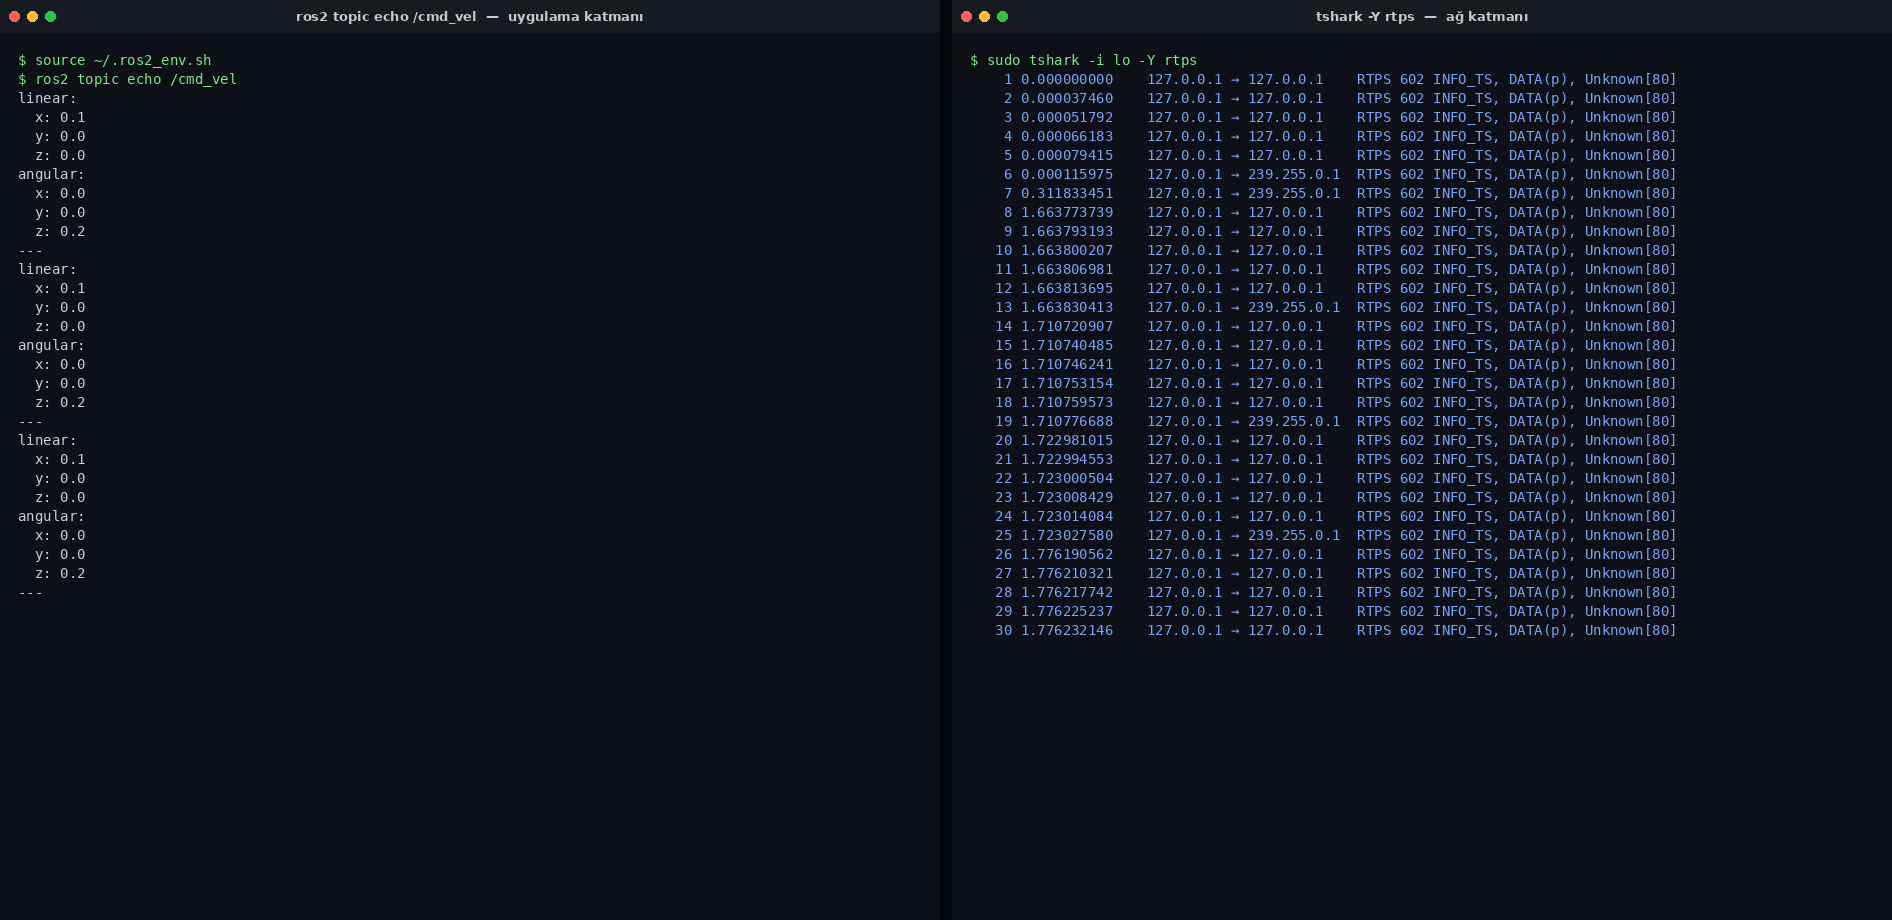
Task: Click tshark packet 20 timestamp 1.722981015
Action: pos(1067,440)
